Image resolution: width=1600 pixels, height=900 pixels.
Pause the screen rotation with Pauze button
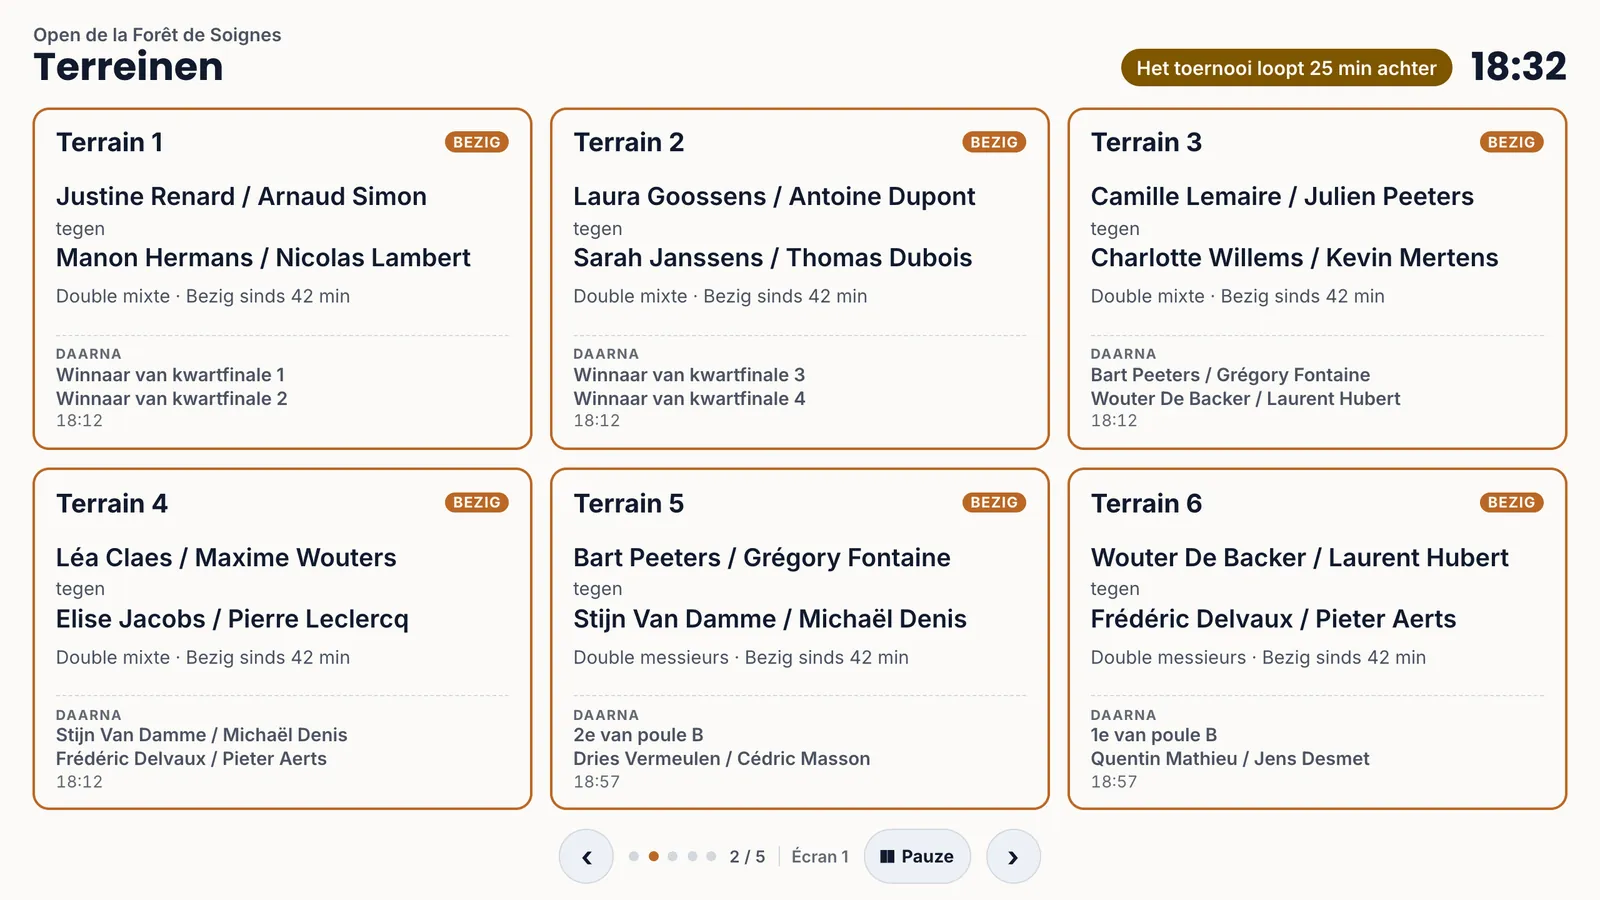pos(917,856)
